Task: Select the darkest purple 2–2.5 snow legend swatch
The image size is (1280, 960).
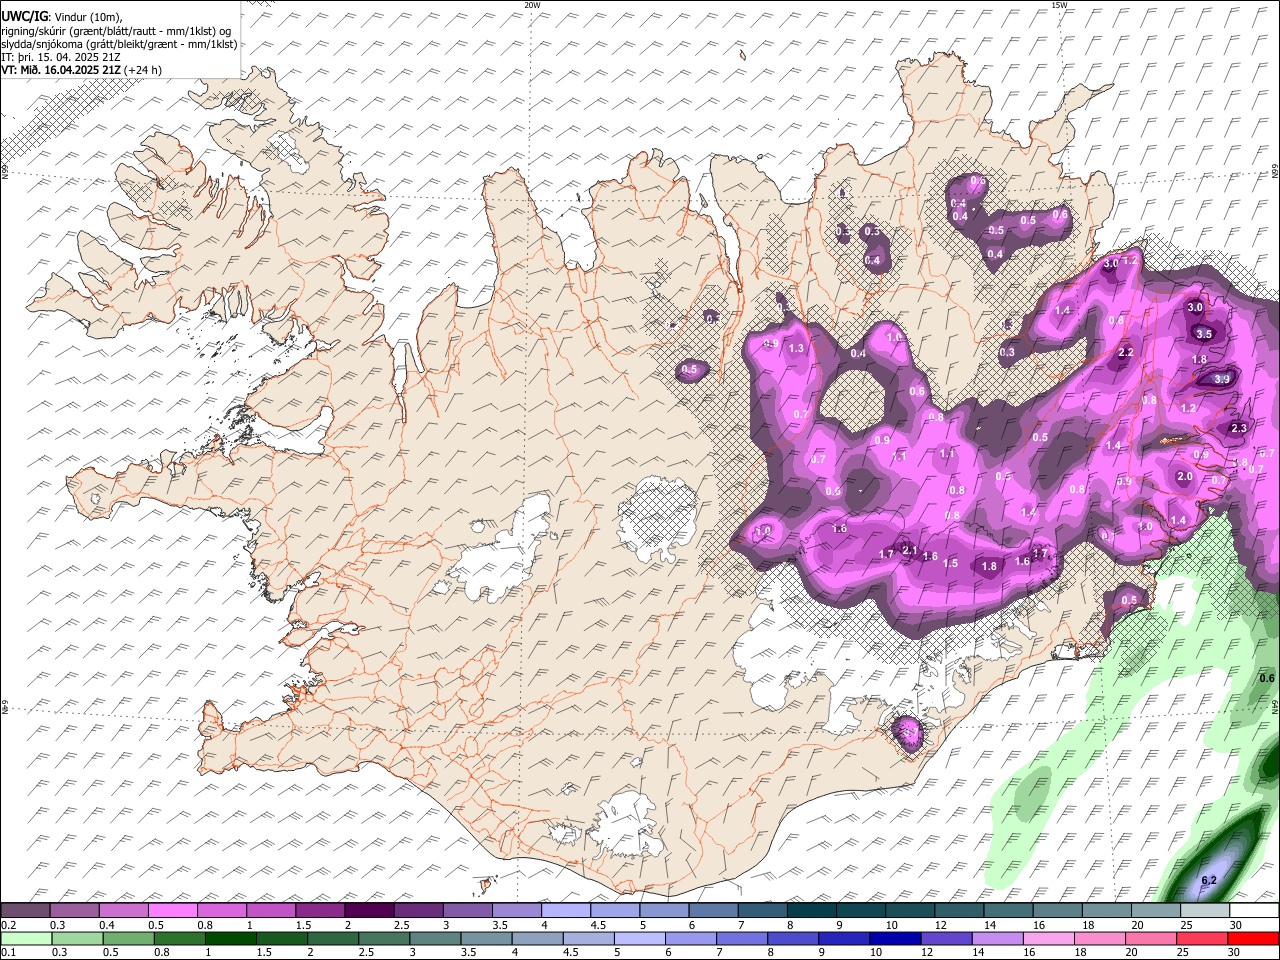Action: coord(369,910)
